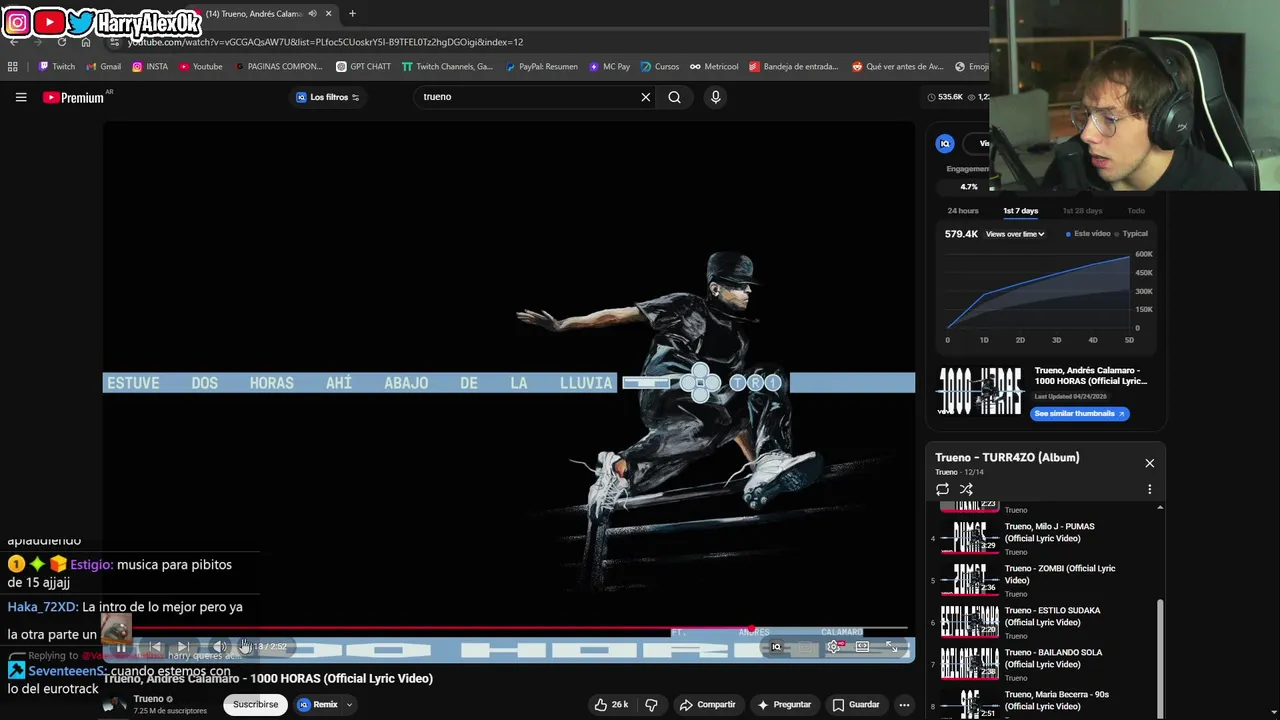Toggle the "Este video" chart legend
The image size is (1280, 720).
[1088, 234]
